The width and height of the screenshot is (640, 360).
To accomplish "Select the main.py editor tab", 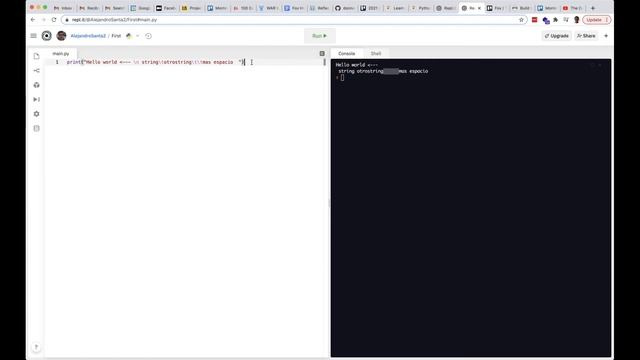I will coord(60,53).
